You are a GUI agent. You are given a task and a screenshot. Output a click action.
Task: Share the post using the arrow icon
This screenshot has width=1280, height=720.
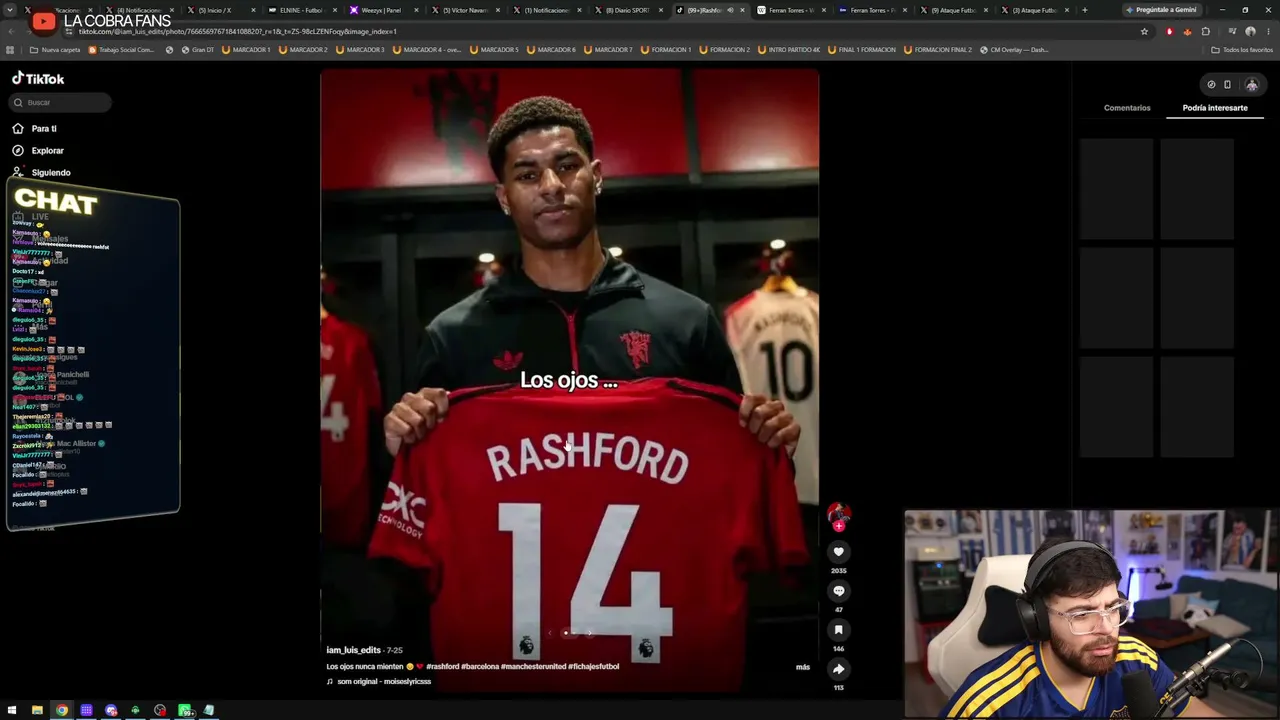pyautogui.click(x=839, y=669)
